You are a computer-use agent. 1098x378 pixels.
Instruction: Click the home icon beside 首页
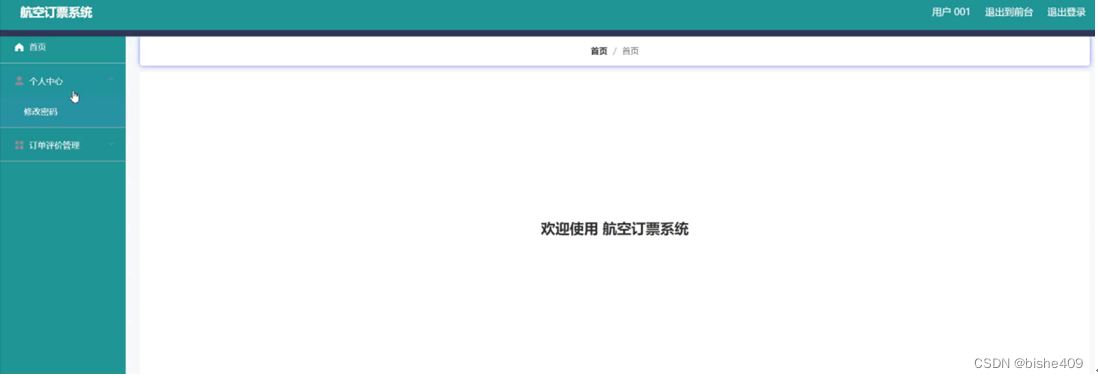click(x=19, y=48)
